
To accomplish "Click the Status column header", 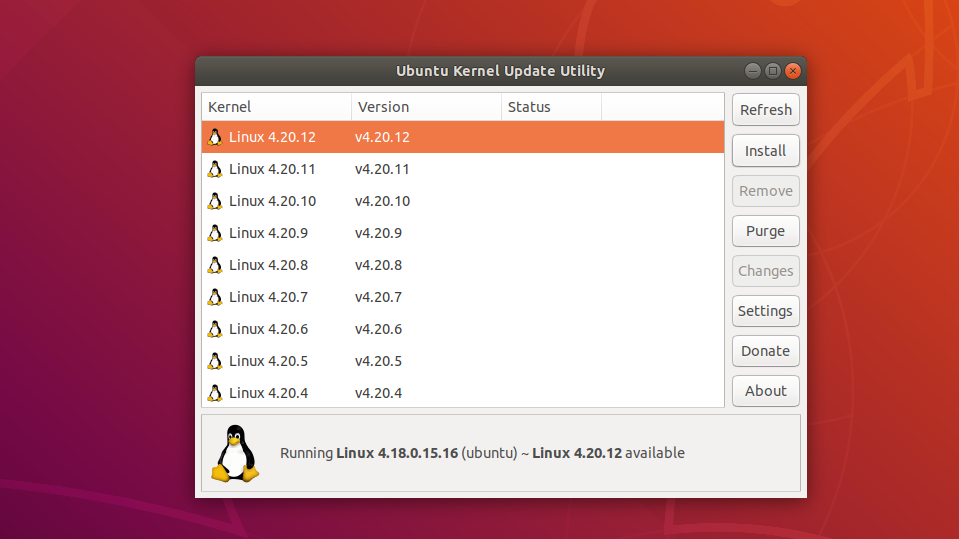I will pos(551,106).
